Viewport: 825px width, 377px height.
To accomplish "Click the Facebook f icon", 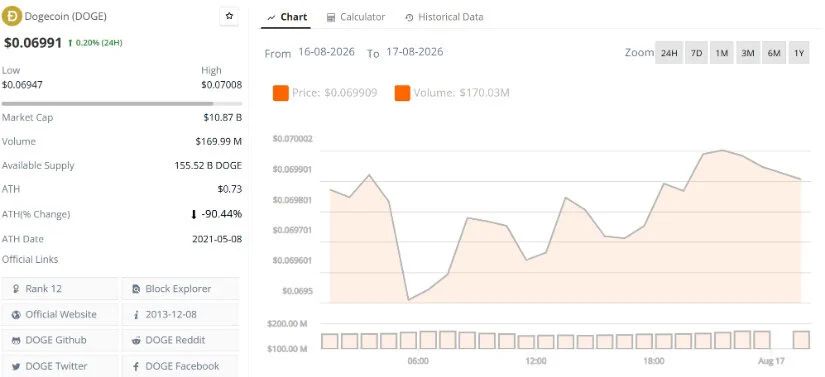I will [137, 366].
